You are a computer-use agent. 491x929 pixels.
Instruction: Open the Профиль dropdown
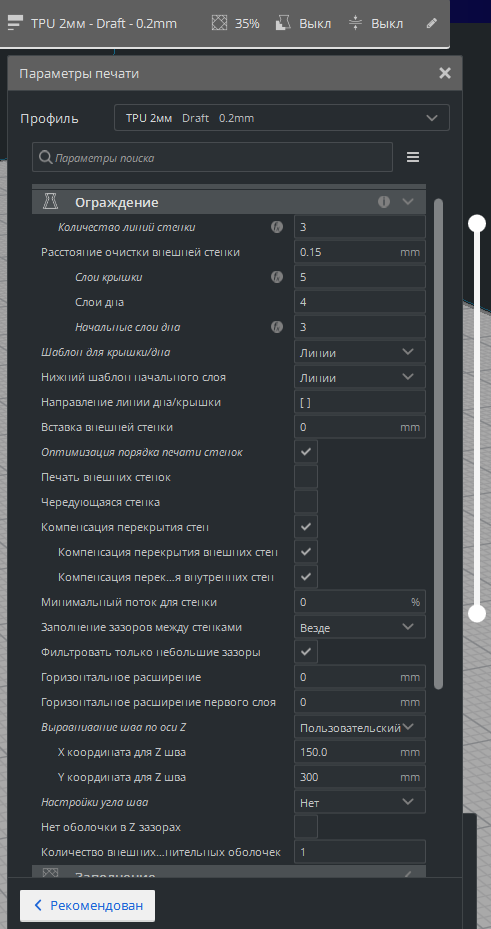point(282,118)
